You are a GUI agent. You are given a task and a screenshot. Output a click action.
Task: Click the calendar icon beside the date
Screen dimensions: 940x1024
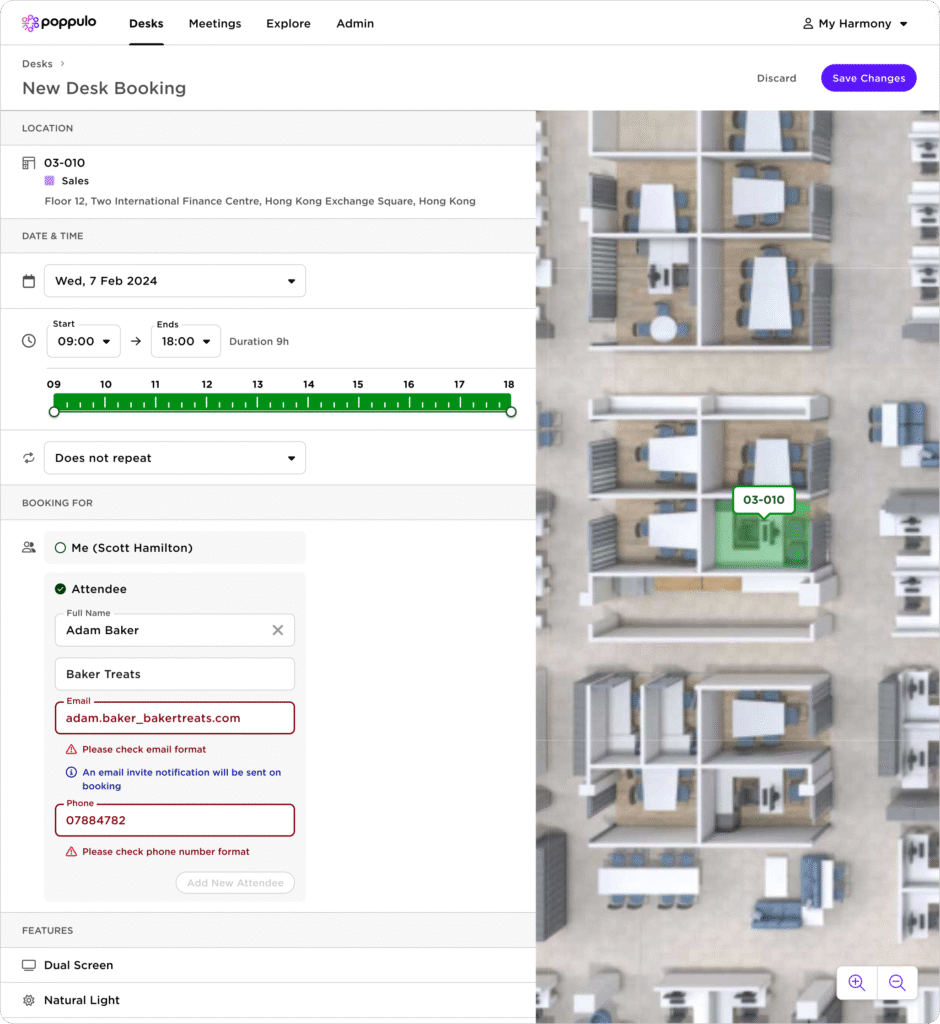coord(29,281)
